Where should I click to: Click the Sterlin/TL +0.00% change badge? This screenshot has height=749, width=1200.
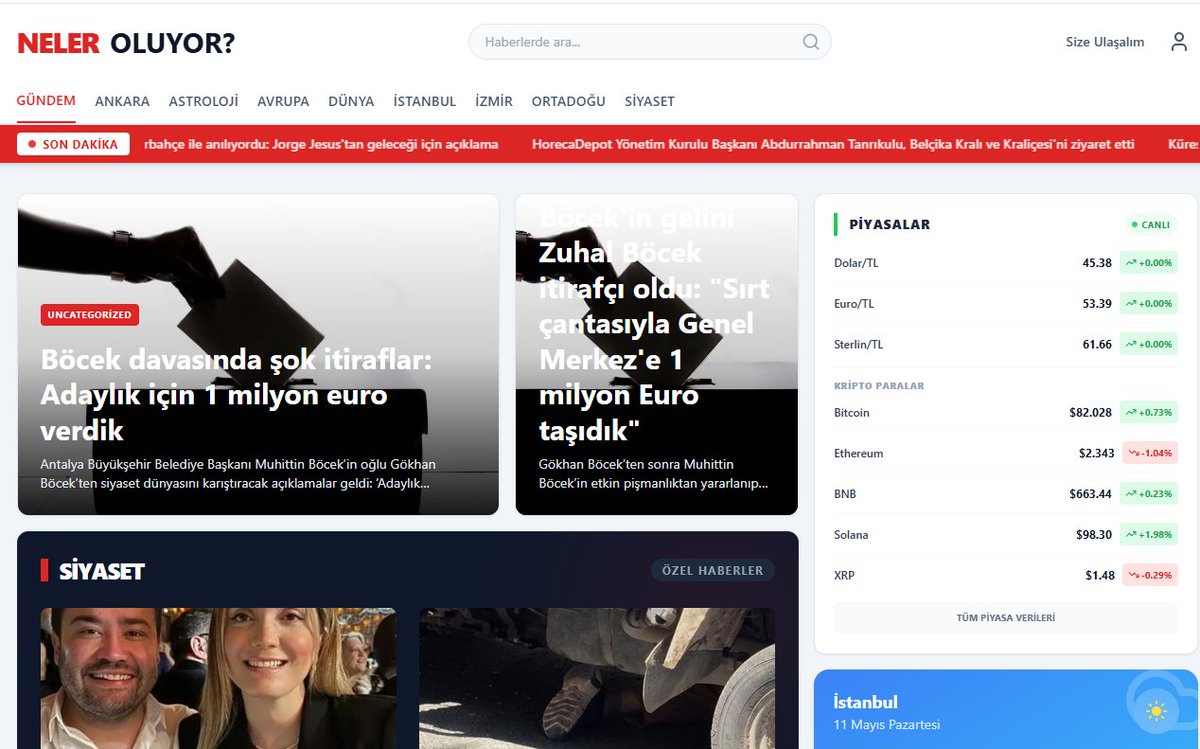1148,344
